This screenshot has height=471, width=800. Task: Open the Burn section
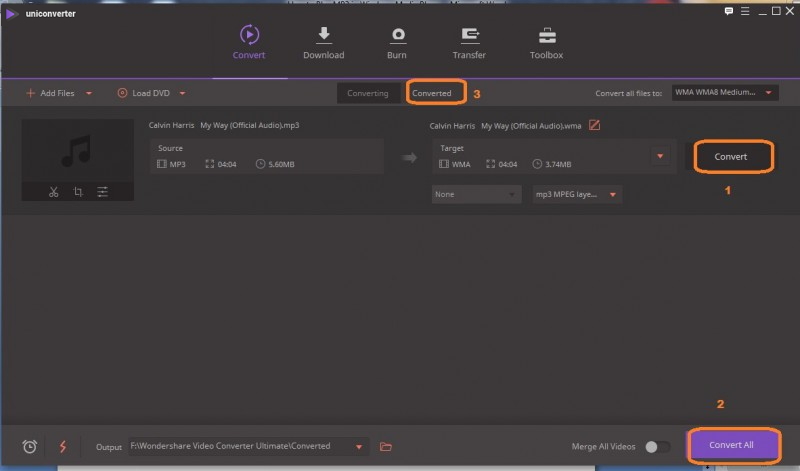(397, 42)
